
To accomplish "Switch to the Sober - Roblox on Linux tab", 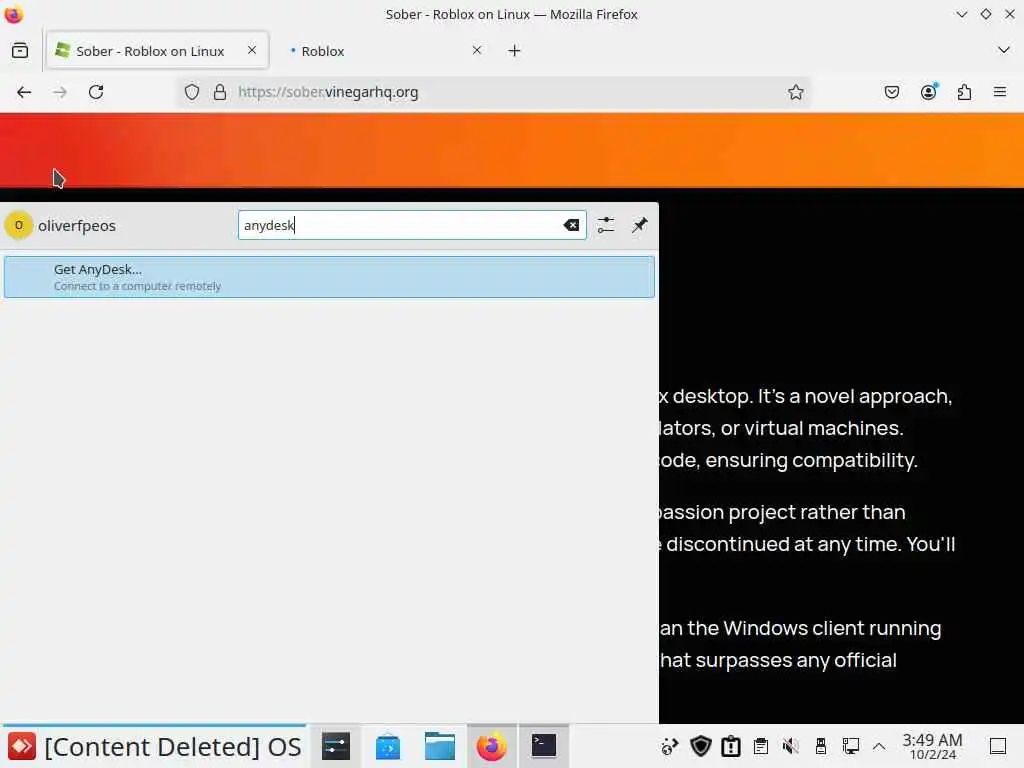I will click(x=157, y=50).
